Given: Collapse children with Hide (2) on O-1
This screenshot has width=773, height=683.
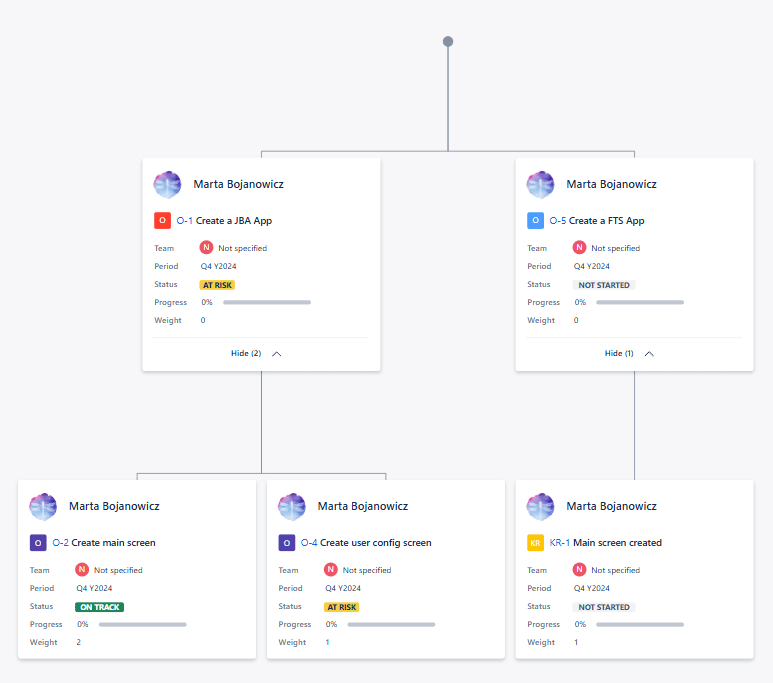Looking at the screenshot, I should [x=246, y=353].
